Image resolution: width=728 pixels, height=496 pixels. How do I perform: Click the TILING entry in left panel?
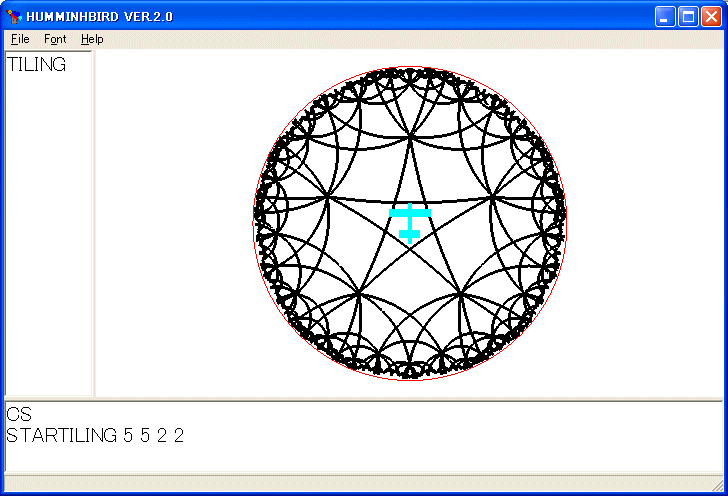(36, 65)
